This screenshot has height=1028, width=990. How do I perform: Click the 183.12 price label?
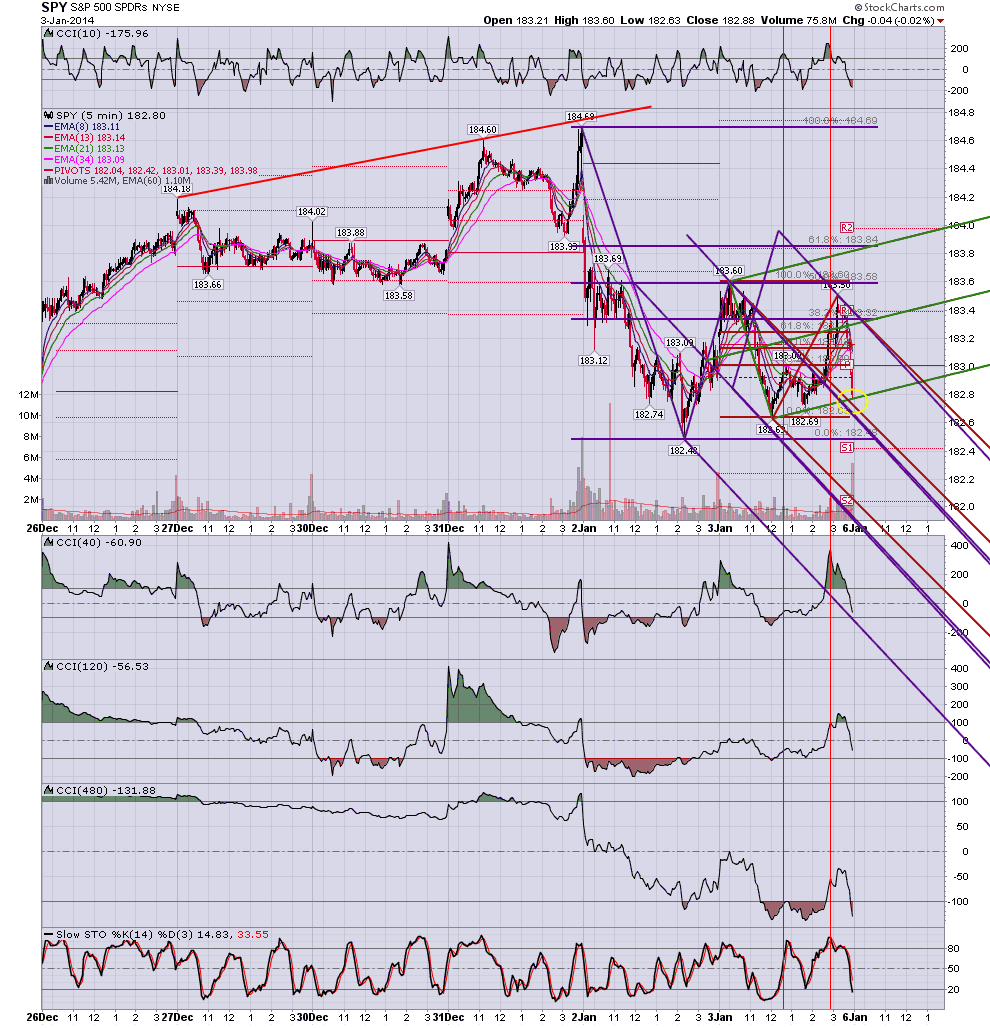click(593, 361)
